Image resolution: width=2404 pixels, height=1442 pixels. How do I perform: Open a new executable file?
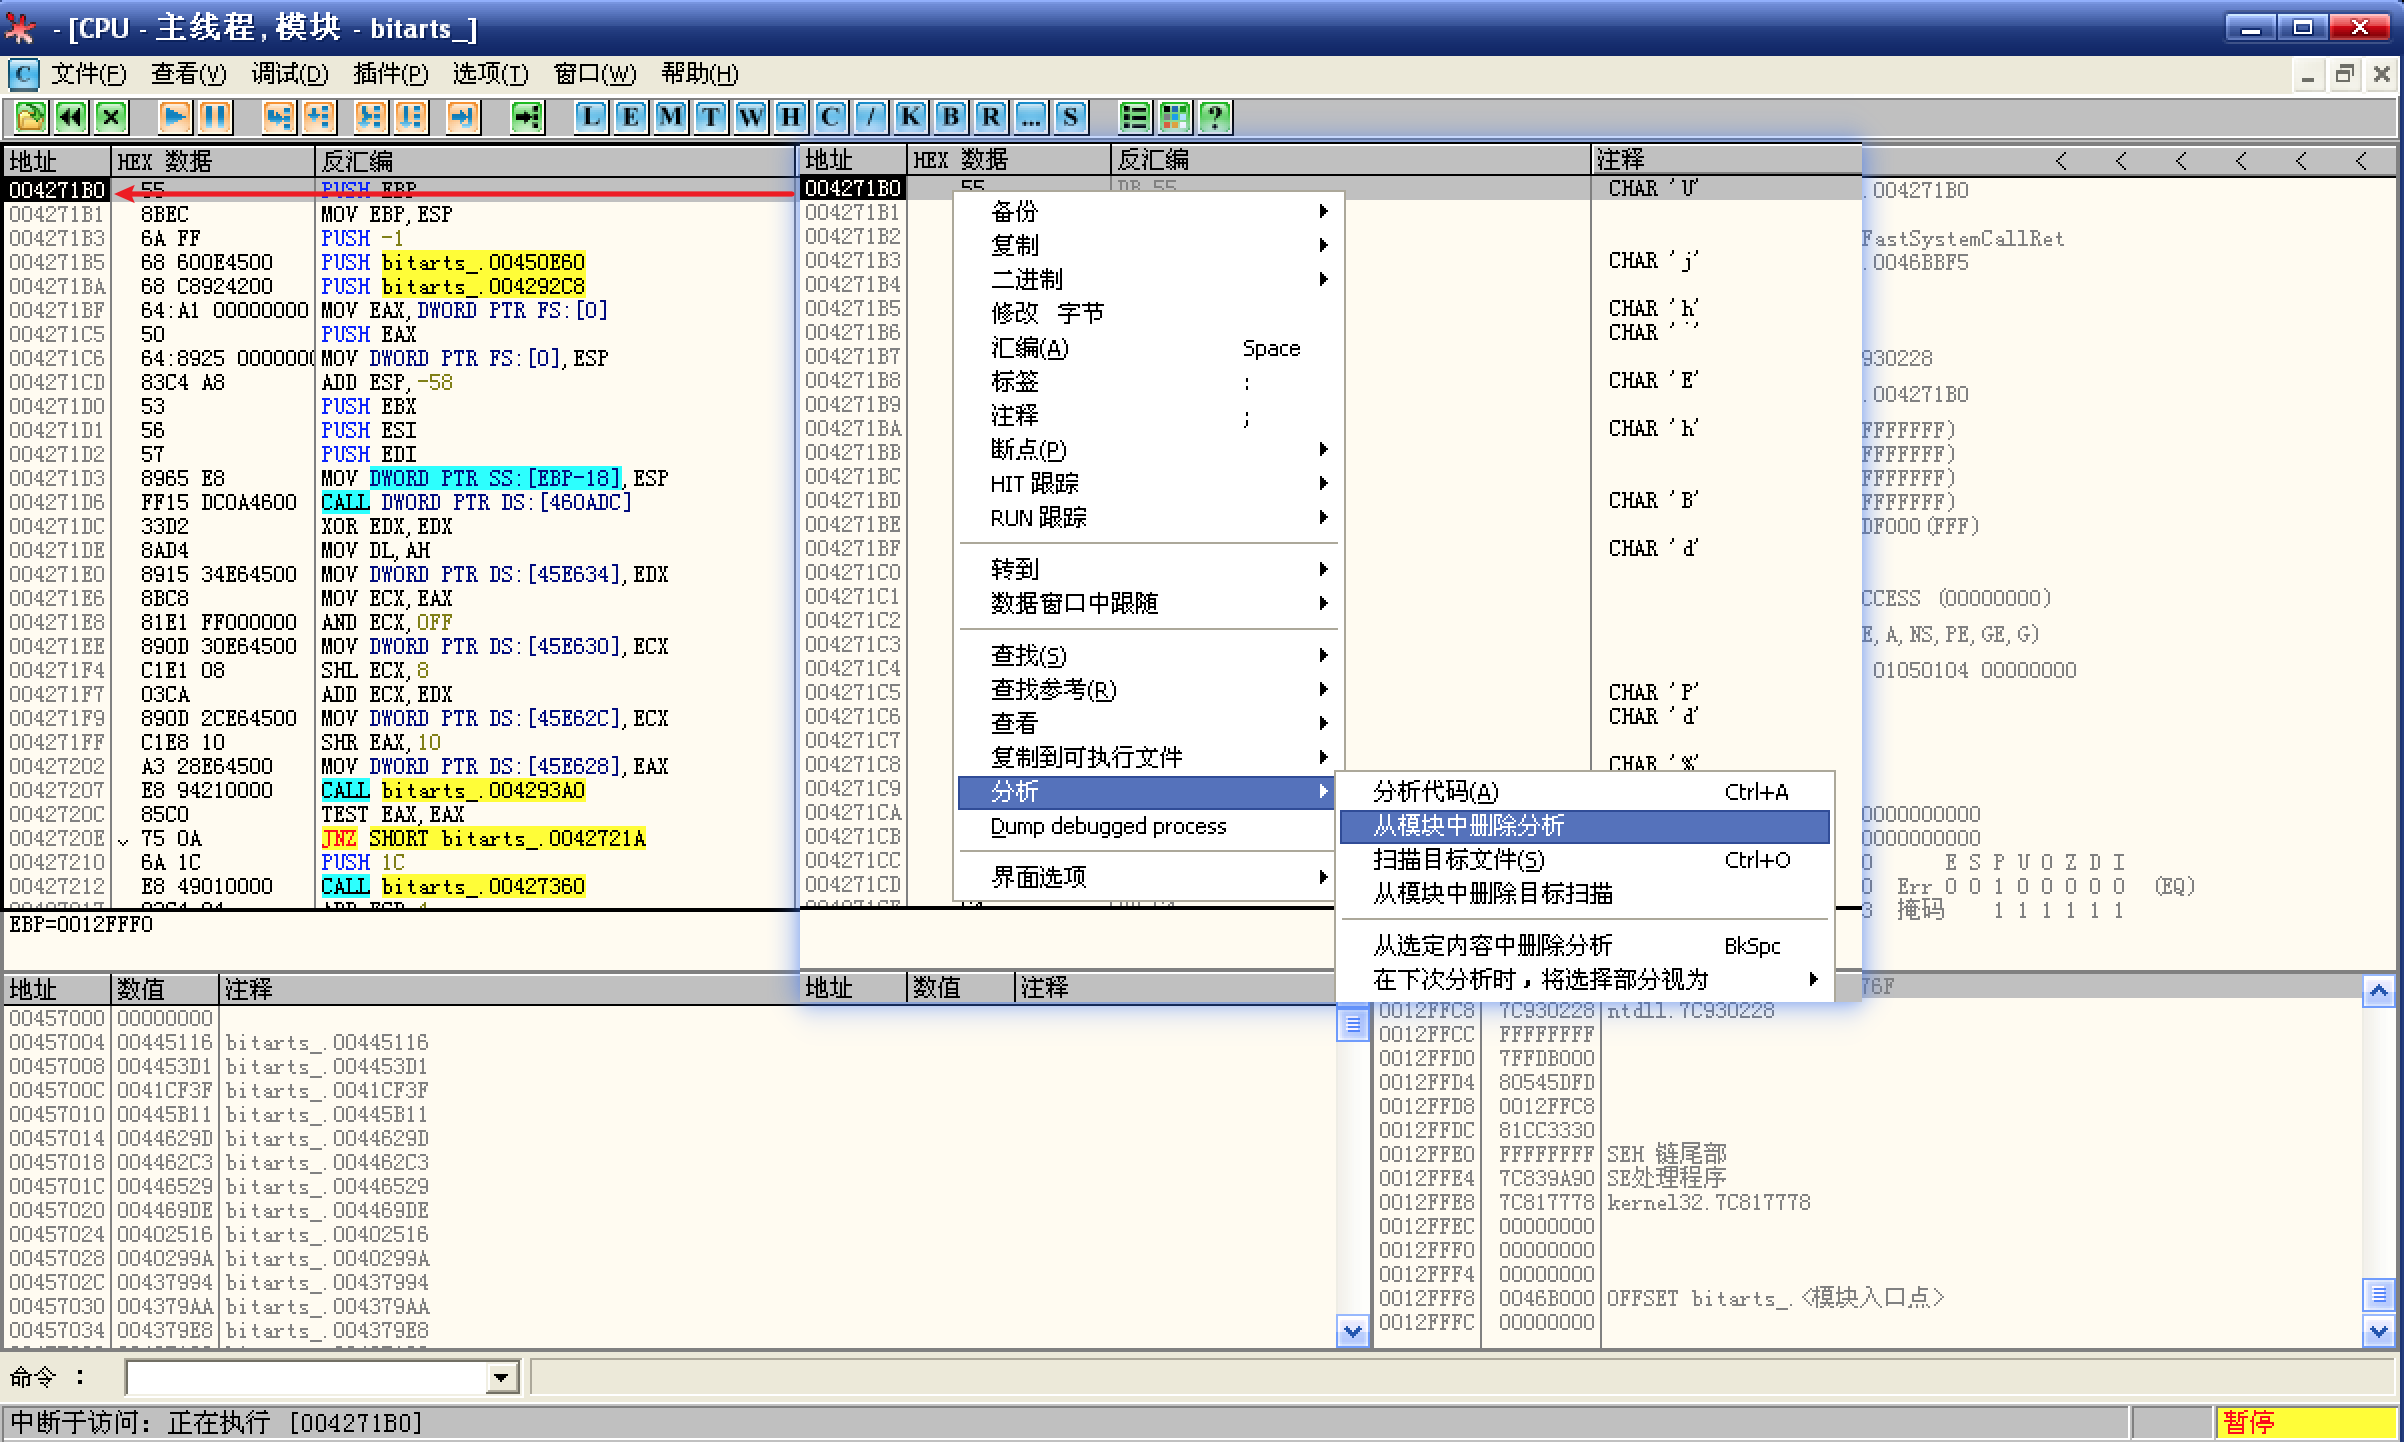pyautogui.click(x=29, y=117)
